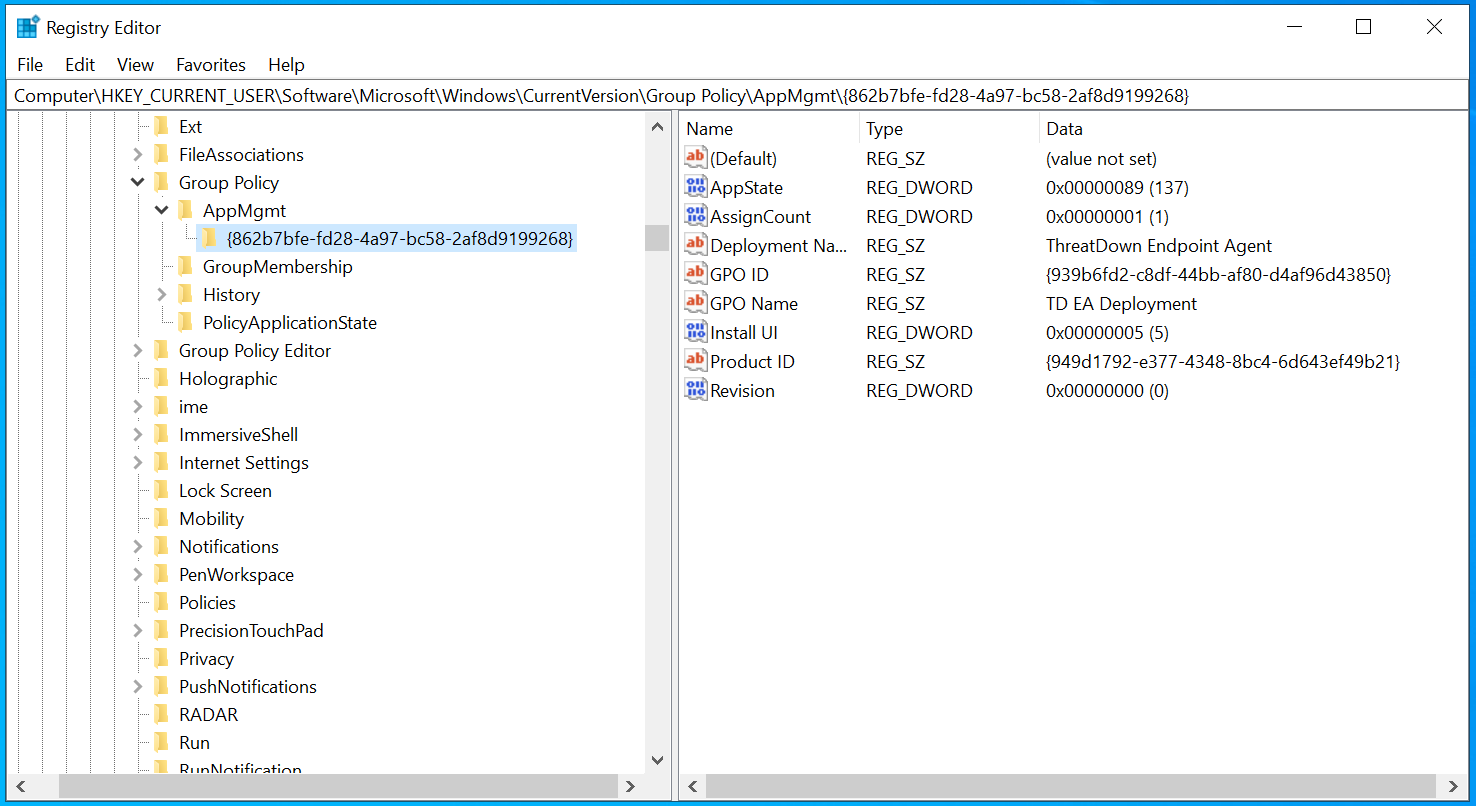Viewport: 1476px width, 806px height.
Task: Open the Favorites menu
Action: click(x=211, y=64)
